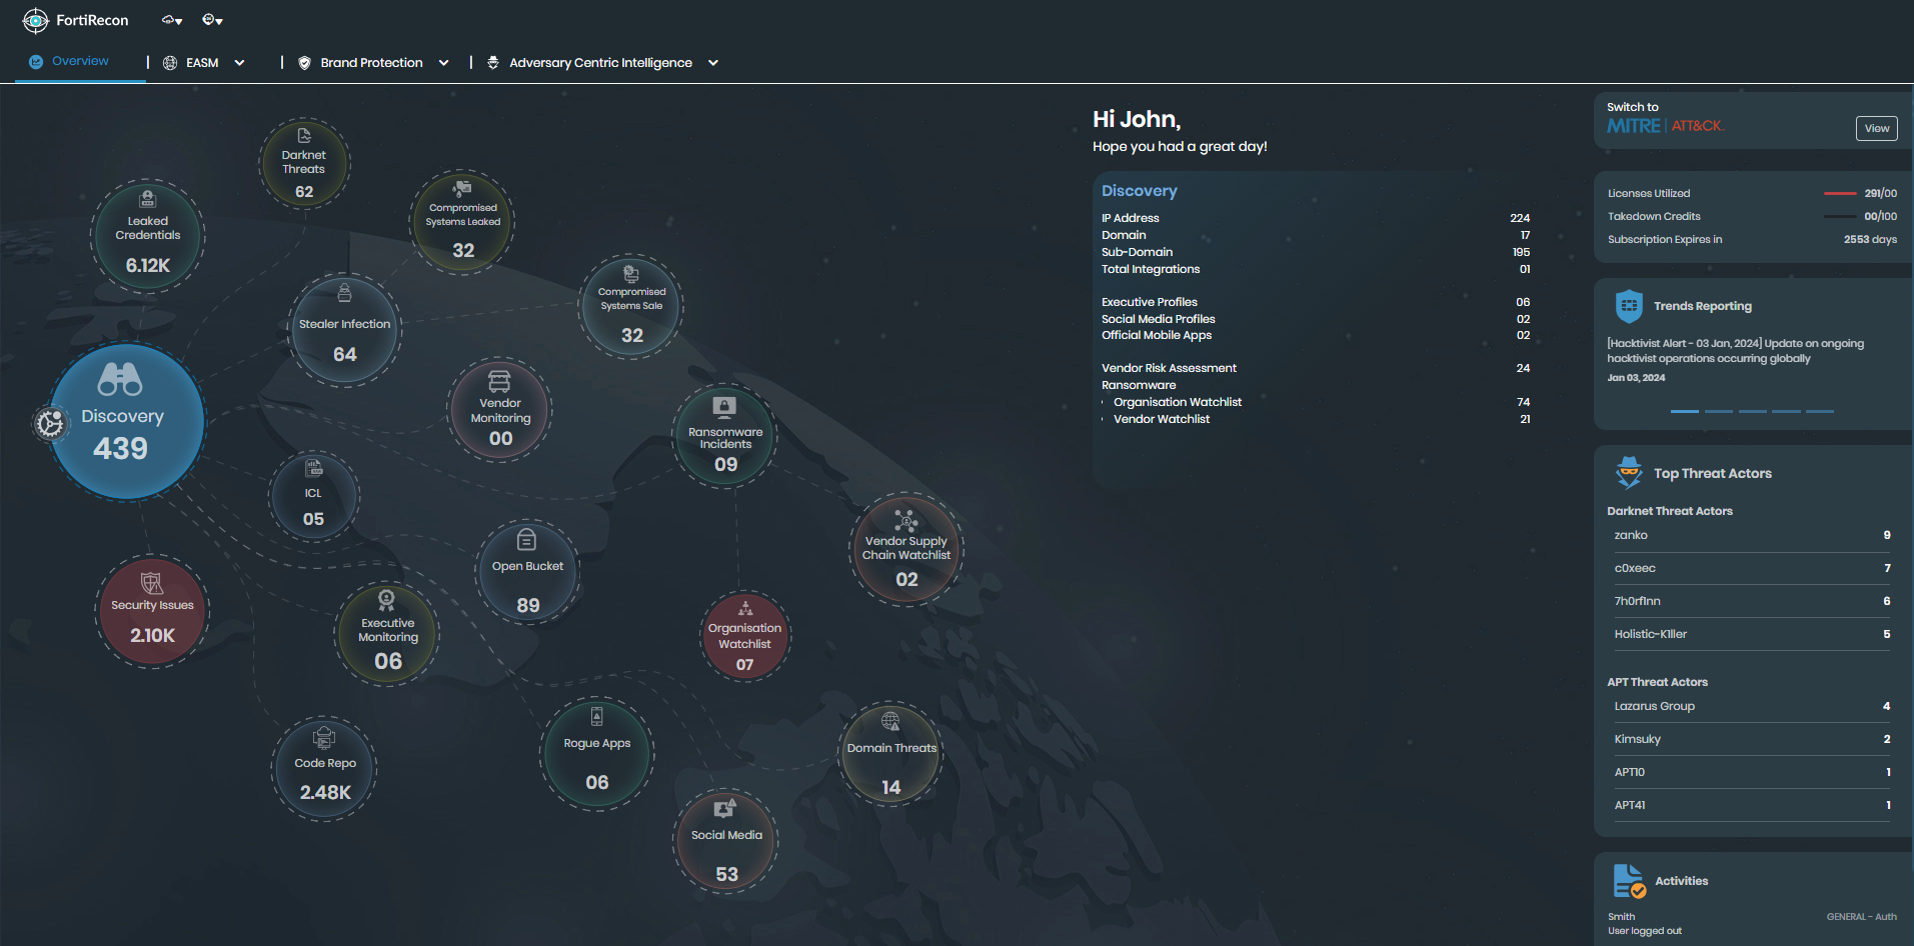Open the zanko threat actor row
The height and width of the screenshot is (946, 1914).
click(1752, 536)
